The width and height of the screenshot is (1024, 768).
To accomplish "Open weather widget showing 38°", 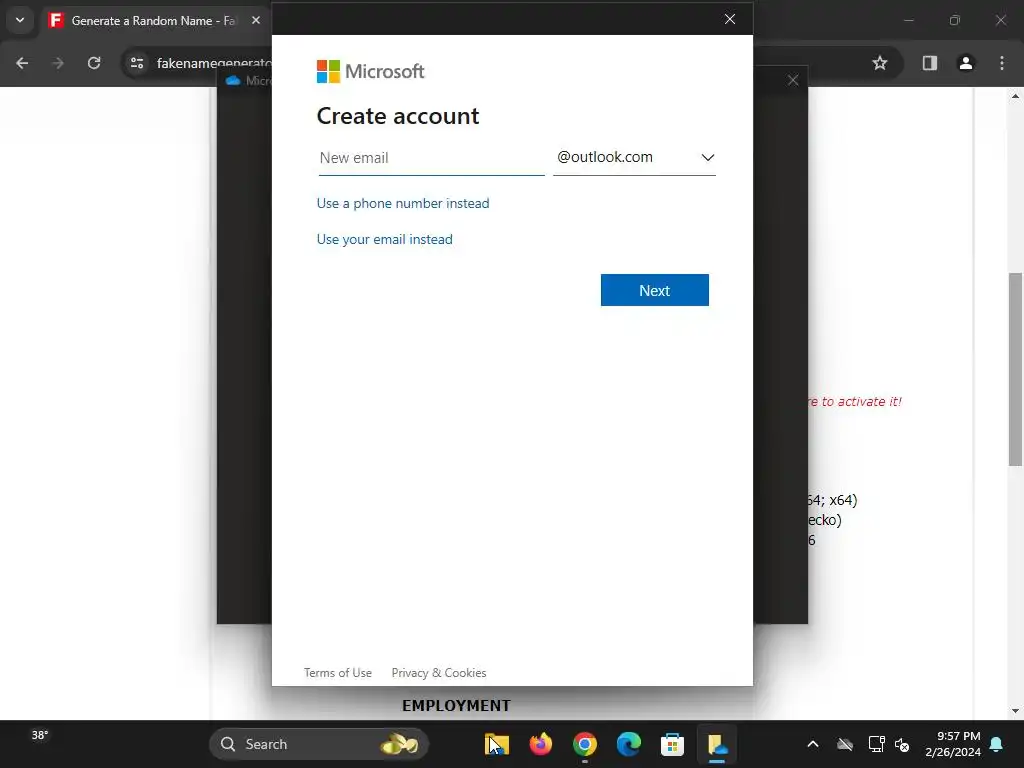I will tap(40, 735).
